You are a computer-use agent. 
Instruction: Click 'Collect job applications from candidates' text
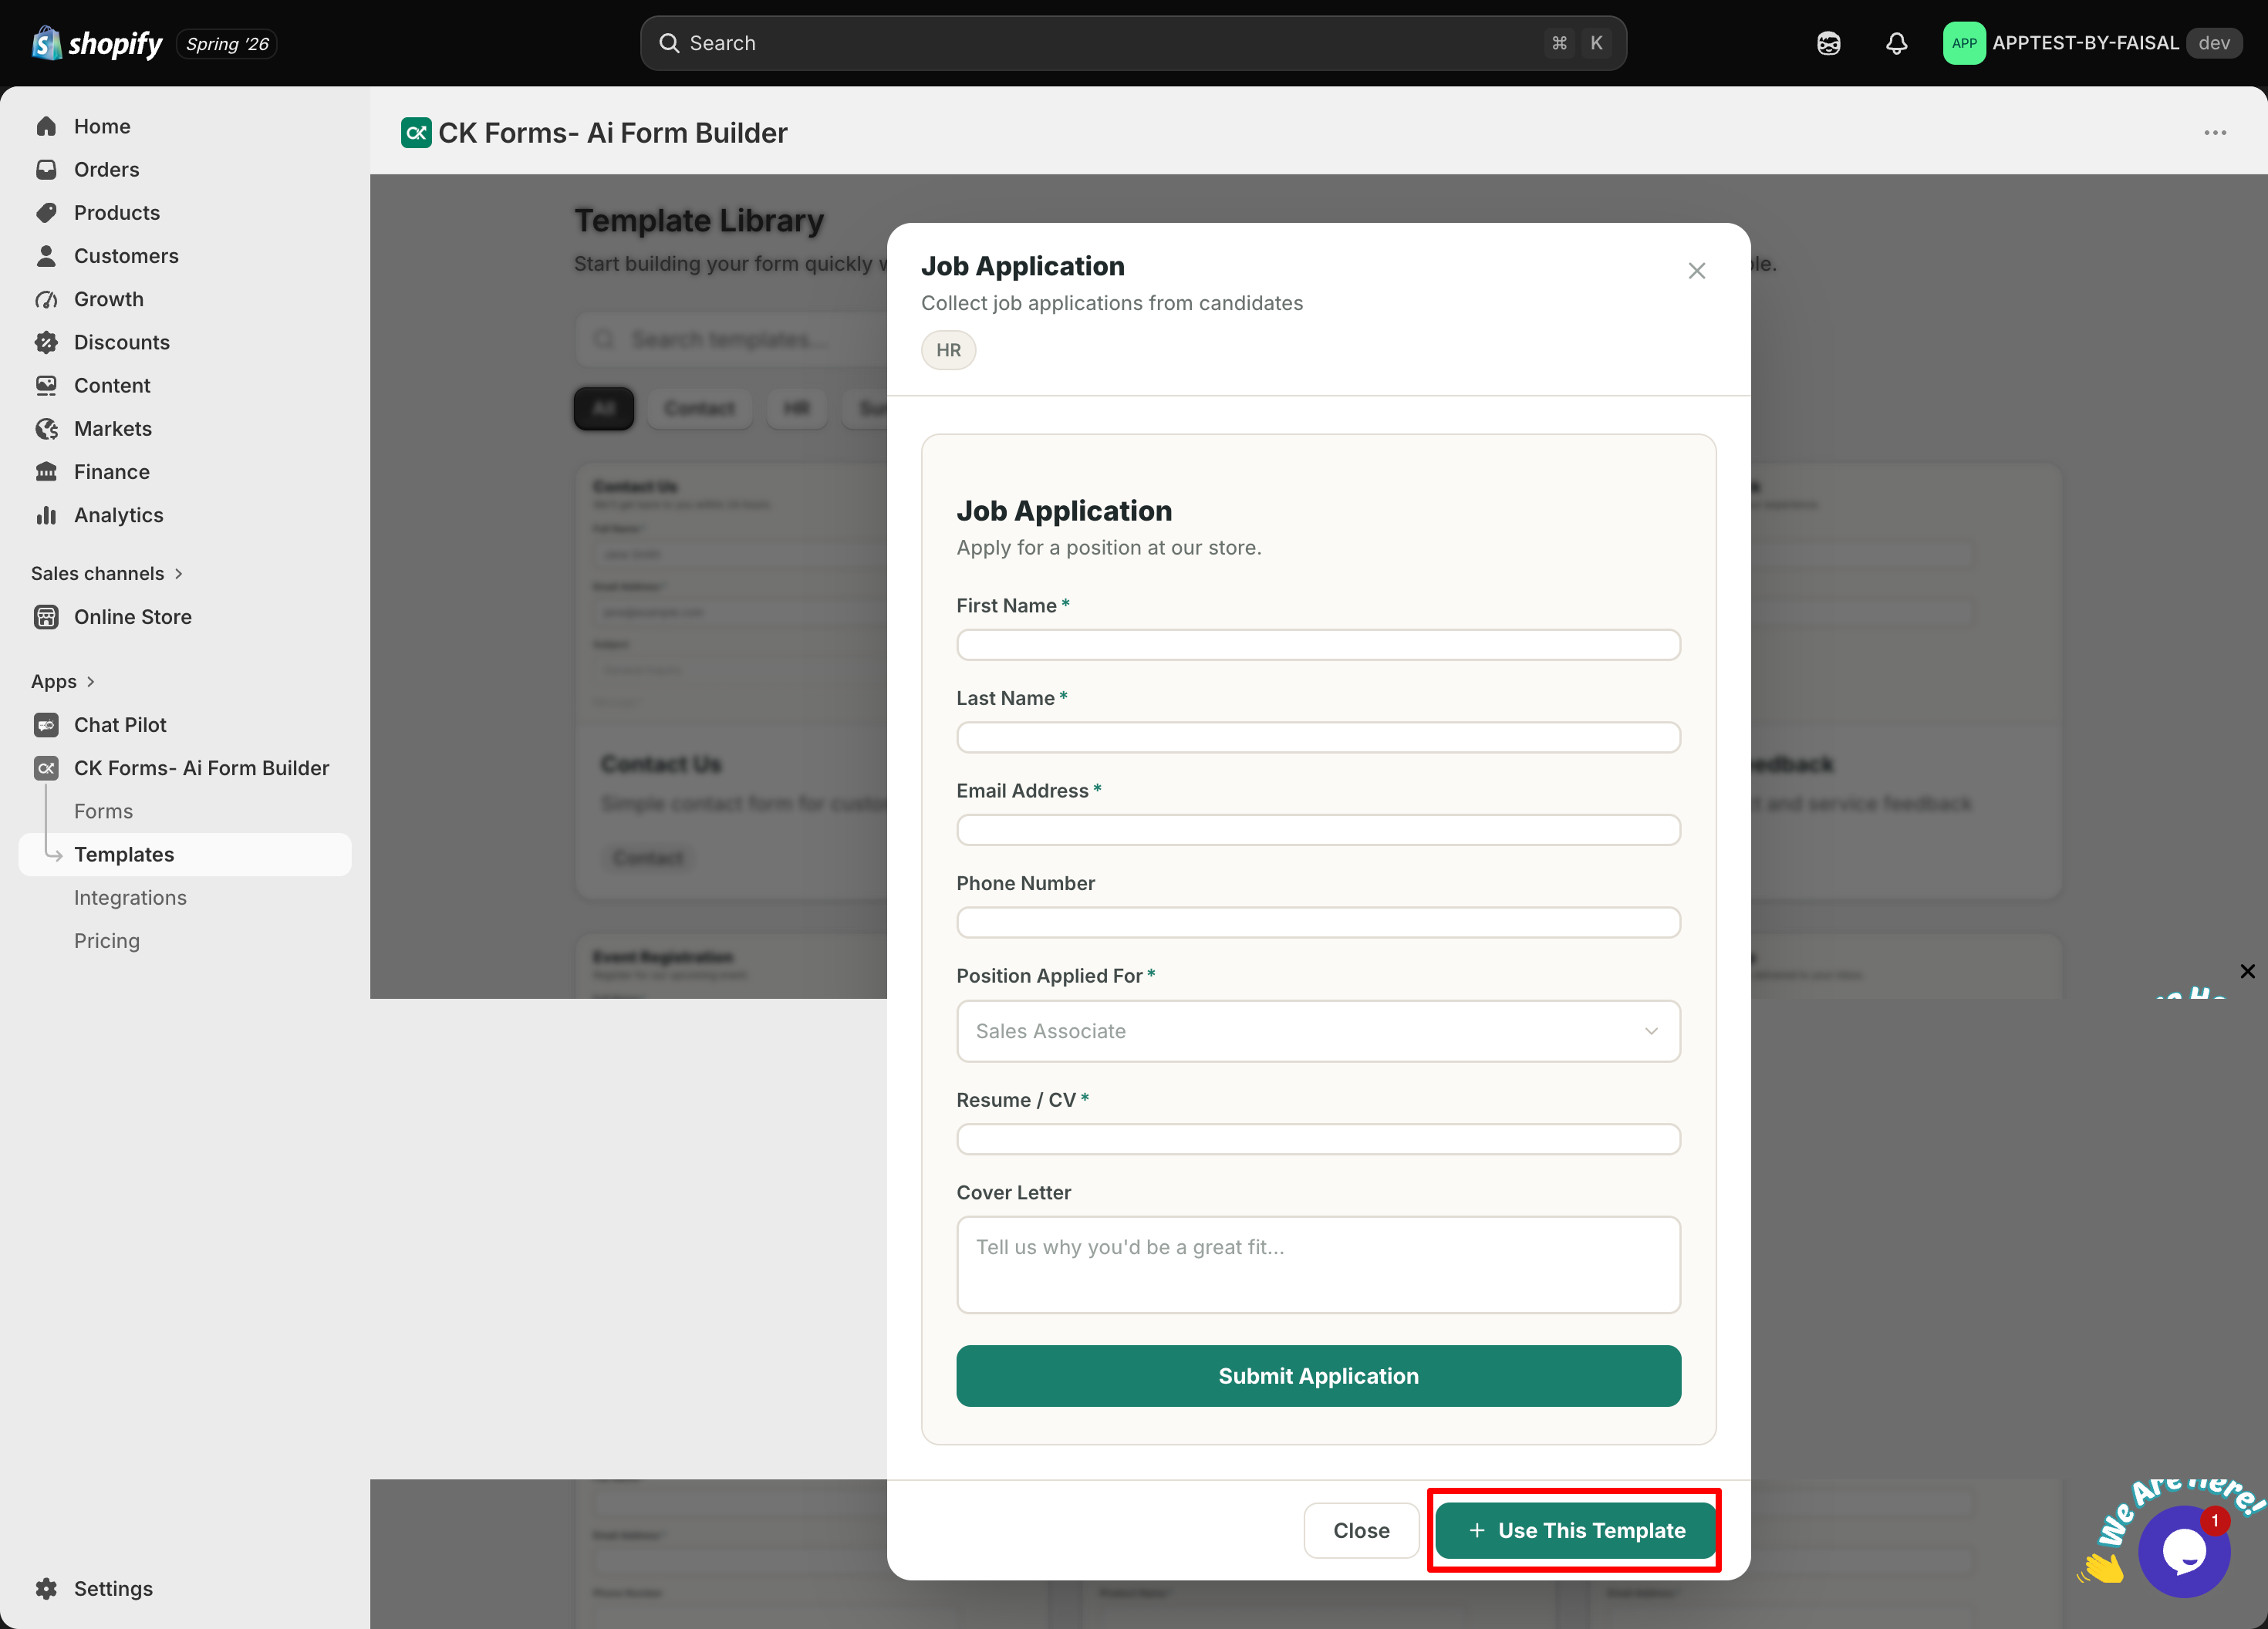tap(1111, 303)
